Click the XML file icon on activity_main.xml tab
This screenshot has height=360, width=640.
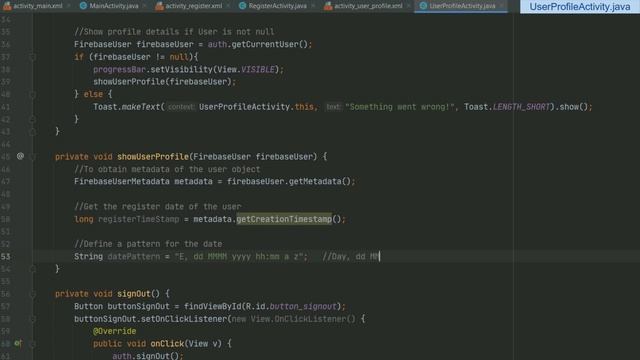click(x=7, y=6)
